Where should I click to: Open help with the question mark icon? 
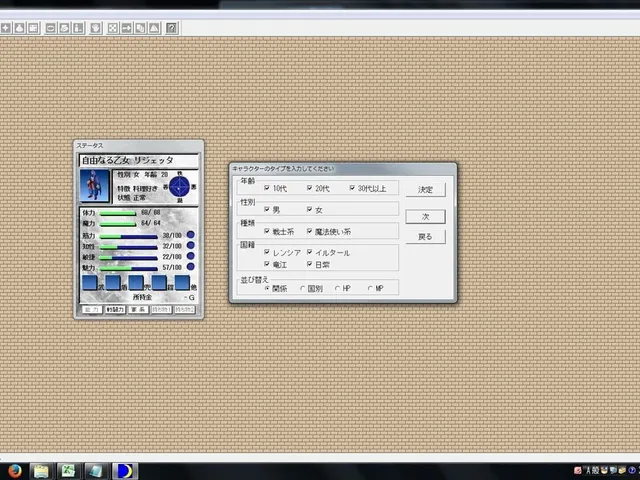(x=172, y=28)
